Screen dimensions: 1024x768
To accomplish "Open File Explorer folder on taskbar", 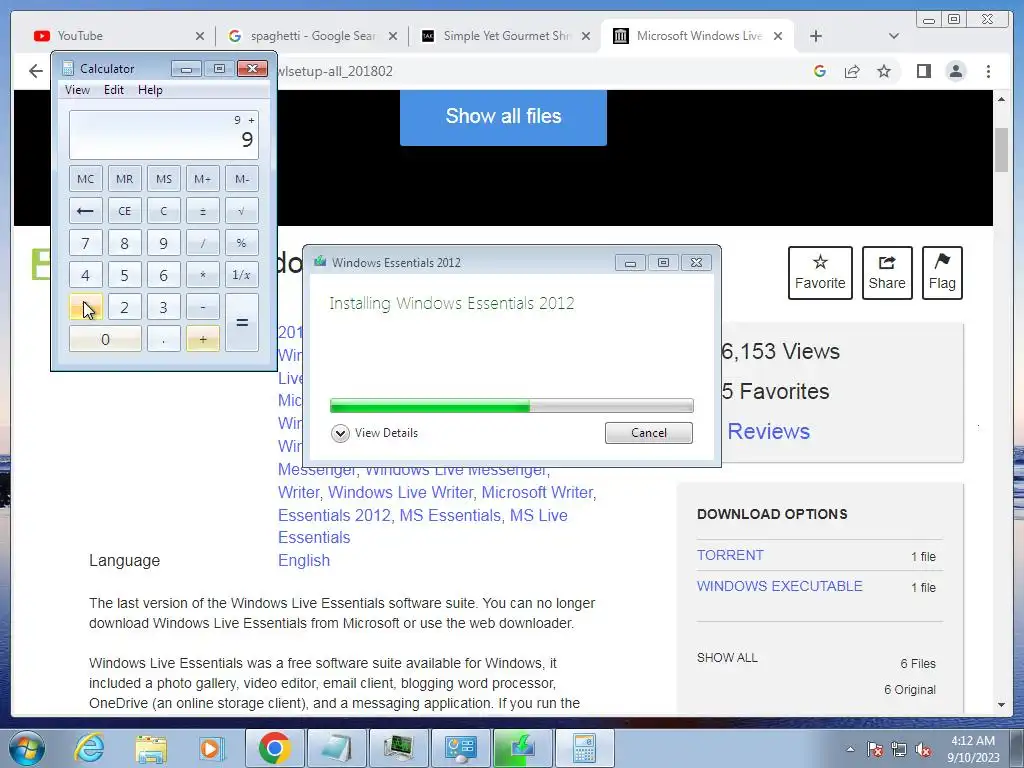I will (x=151, y=749).
